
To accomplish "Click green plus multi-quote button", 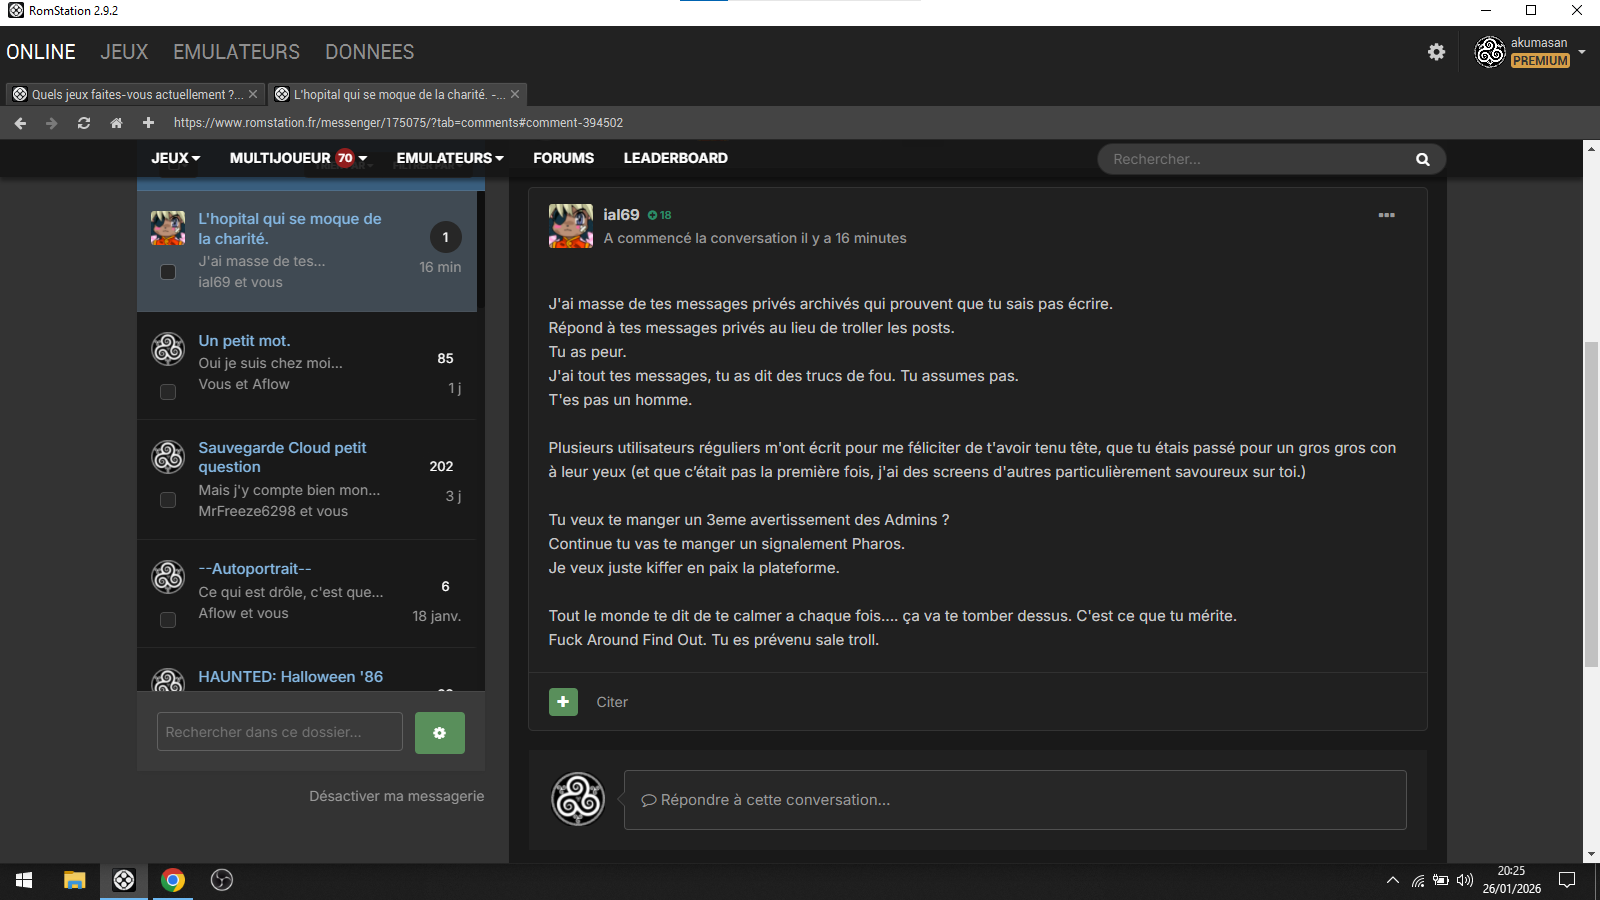I will tap(563, 702).
